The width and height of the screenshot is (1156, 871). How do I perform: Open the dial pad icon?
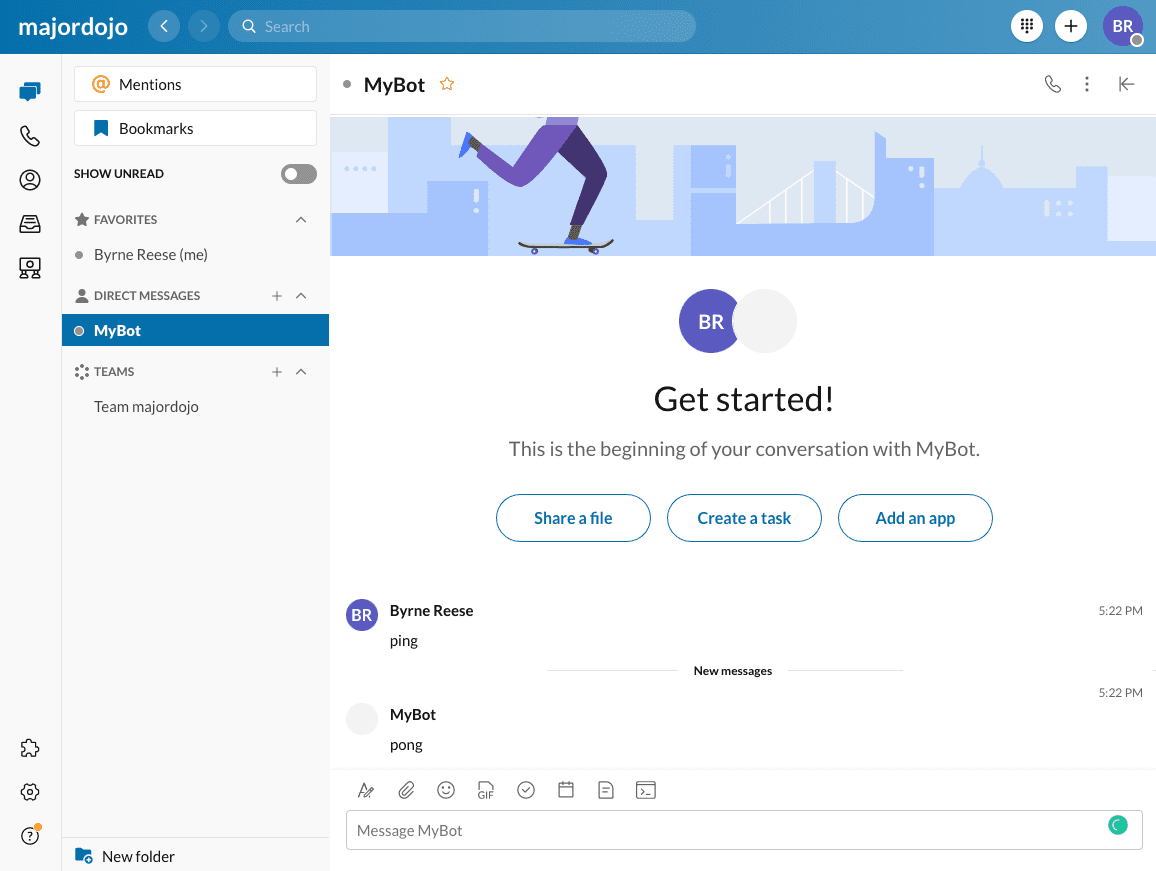(1027, 26)
